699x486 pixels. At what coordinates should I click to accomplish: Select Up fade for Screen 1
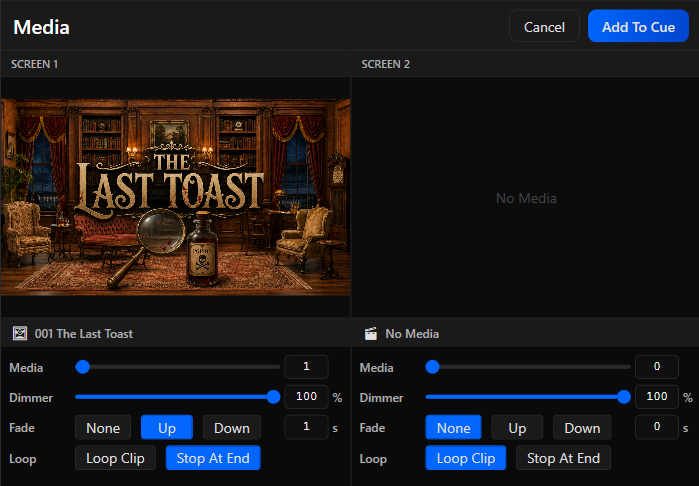tap(167, 428)
